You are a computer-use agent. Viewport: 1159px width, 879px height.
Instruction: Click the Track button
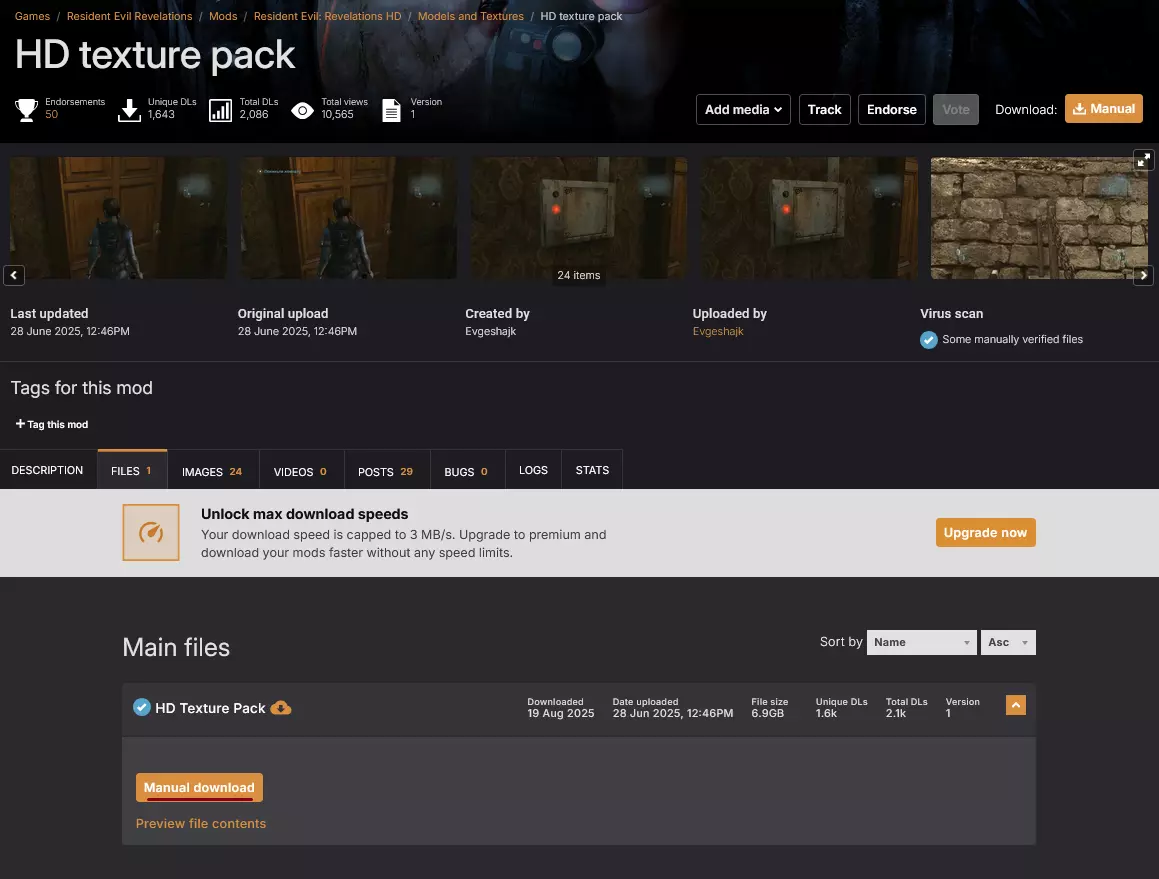click(x=824, y=109)
